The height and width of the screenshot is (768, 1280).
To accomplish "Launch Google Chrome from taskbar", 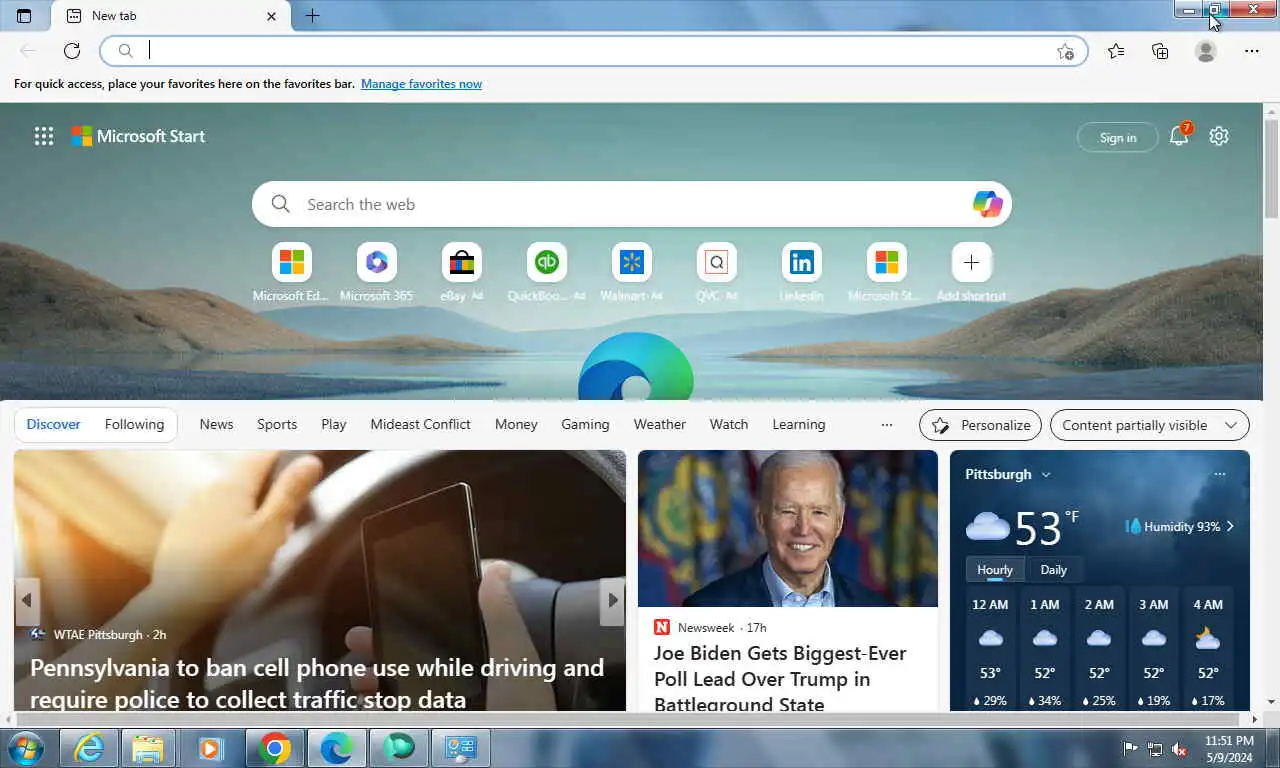I will click(274, 748).
